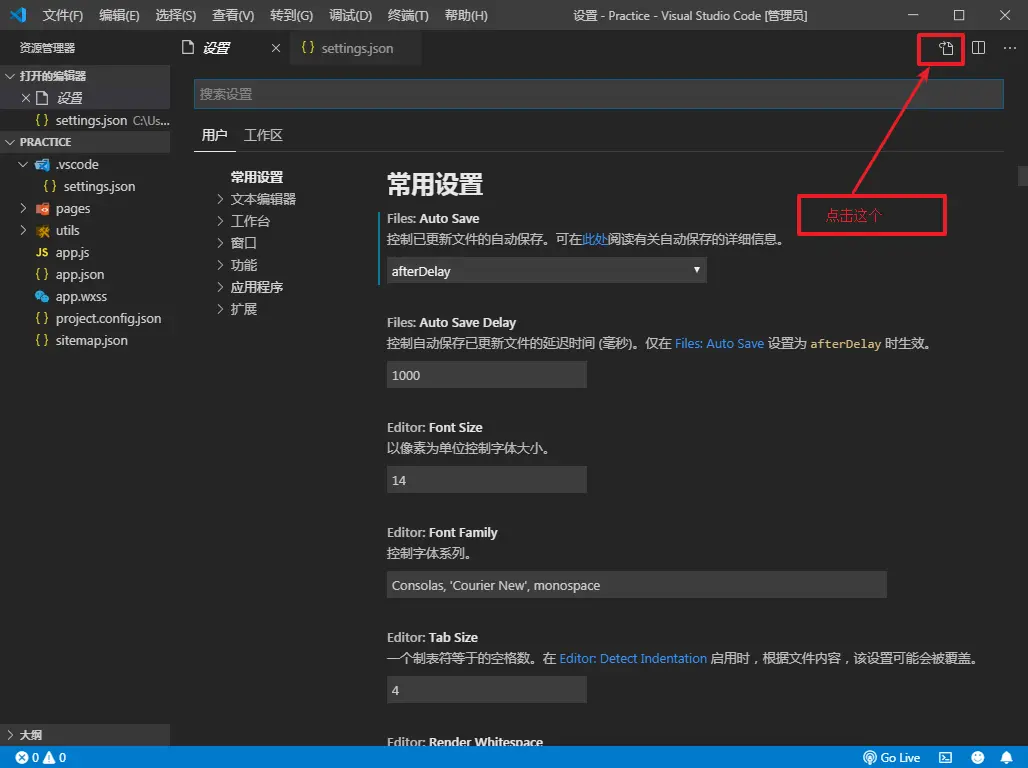Select the app.js file
This screenshot has height=768, width=1028.
[x=72, y=253]
